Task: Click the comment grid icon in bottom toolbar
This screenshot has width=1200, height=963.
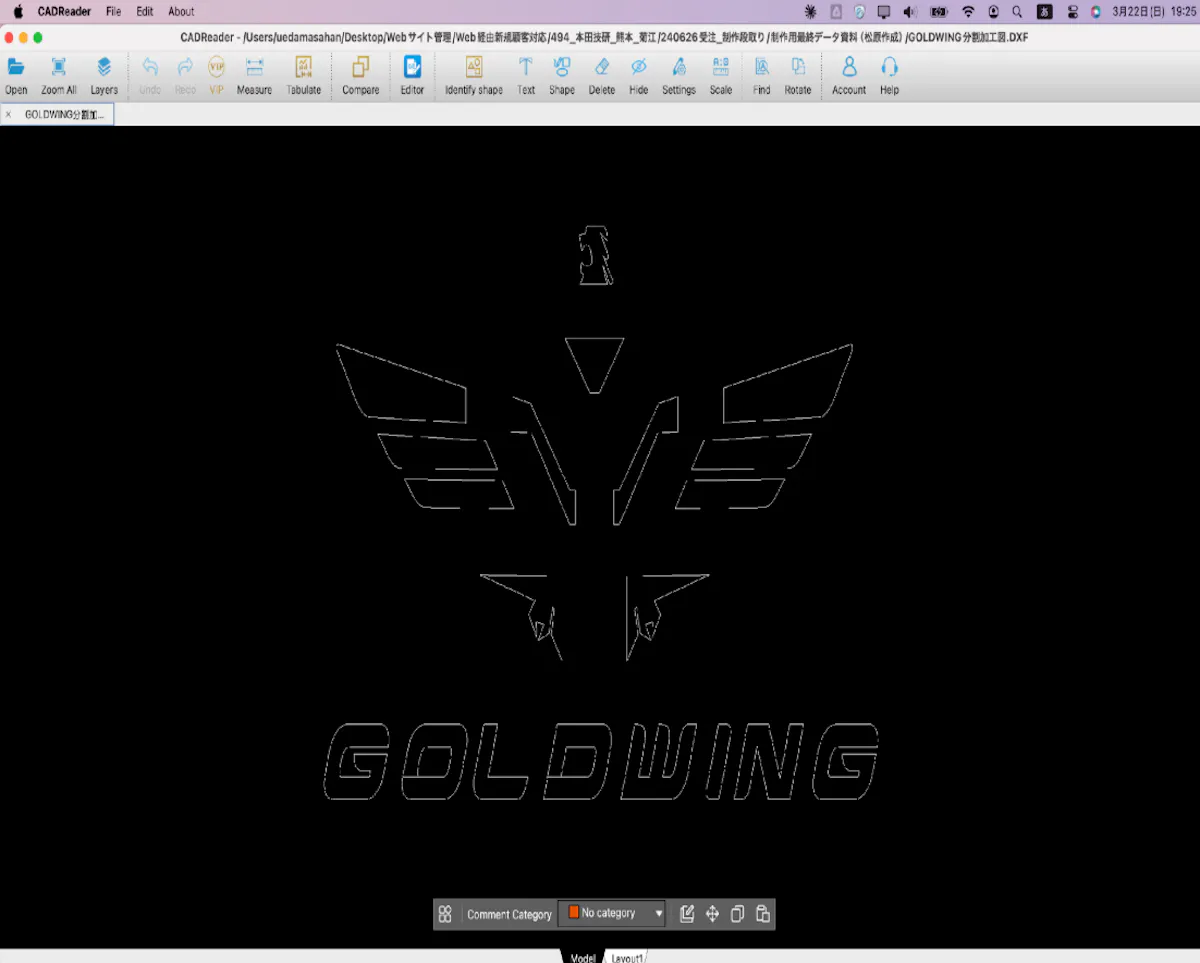Action: point(445,914)
